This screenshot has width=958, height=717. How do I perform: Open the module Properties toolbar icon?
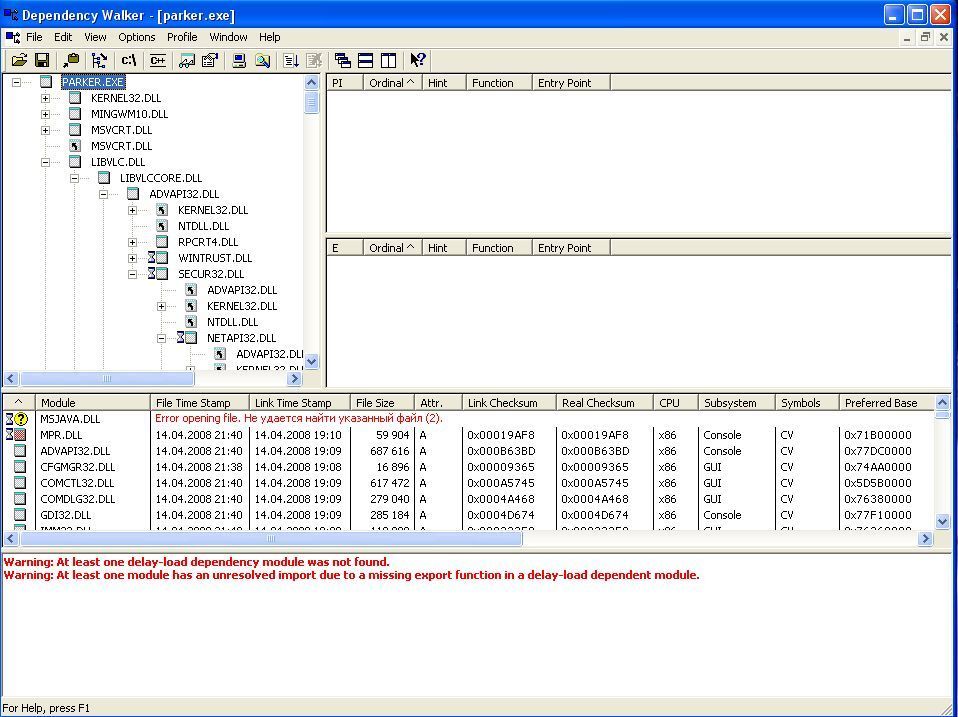(x=210, y=61)
